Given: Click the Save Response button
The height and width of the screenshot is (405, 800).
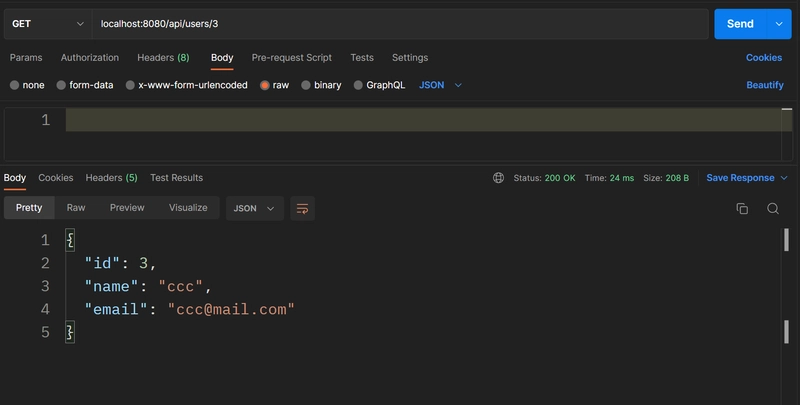Looking at the screenshot, I should pos(740,178).
